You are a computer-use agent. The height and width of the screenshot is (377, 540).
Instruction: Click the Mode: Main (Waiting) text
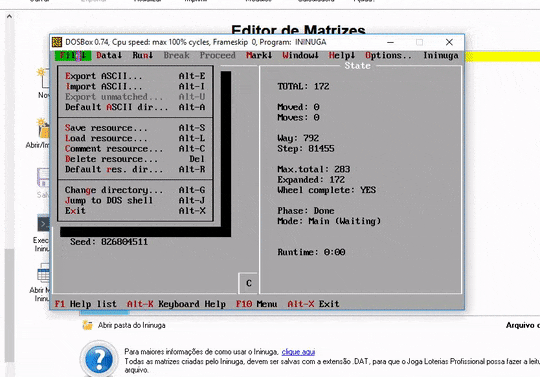(x=329, y=221)
